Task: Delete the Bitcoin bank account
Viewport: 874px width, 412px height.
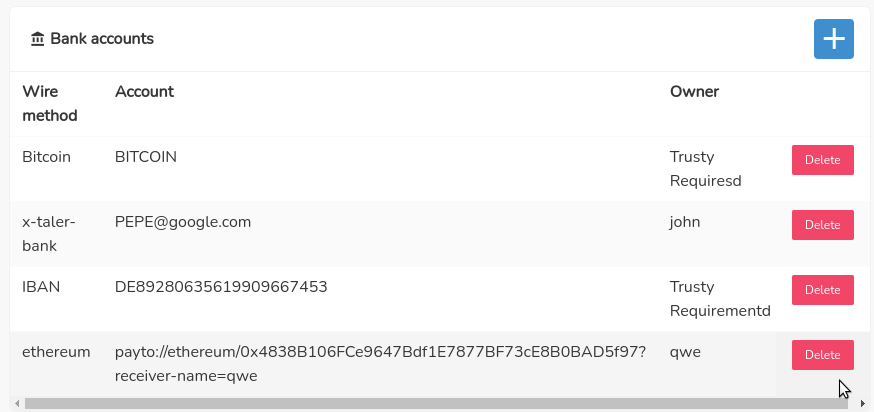Action: coord(822,160)
